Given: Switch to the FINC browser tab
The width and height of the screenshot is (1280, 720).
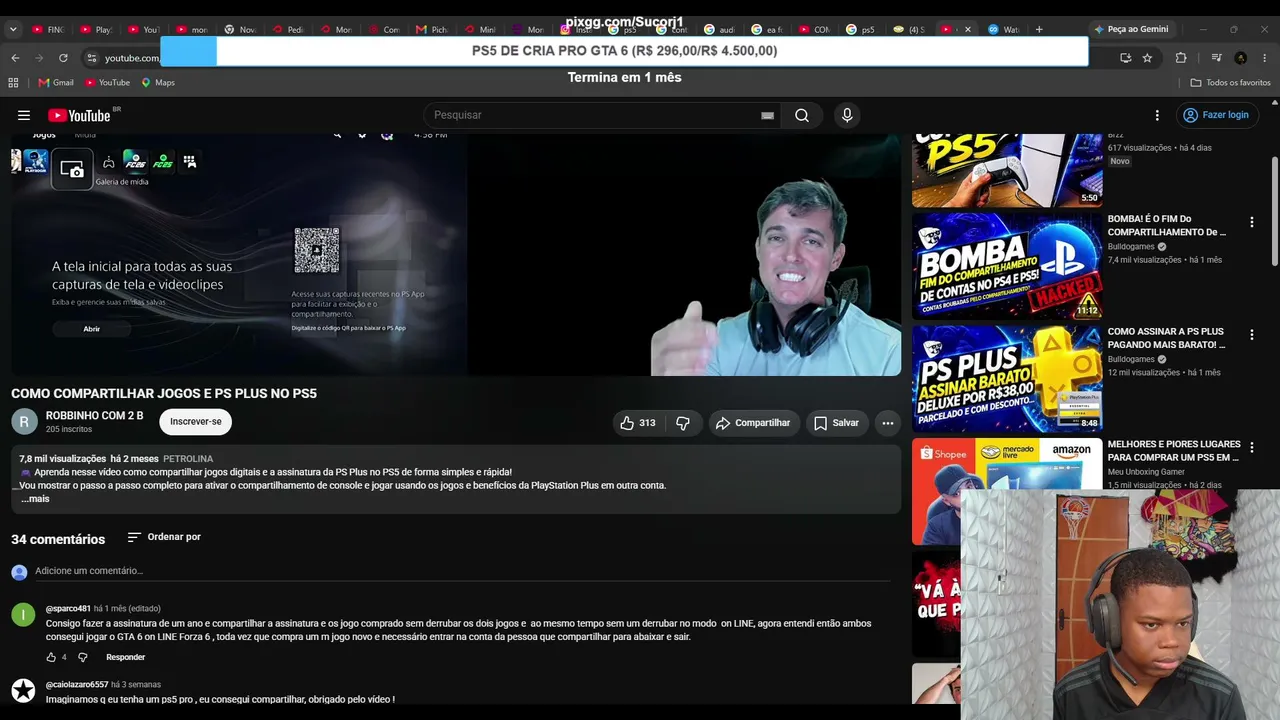Looking at the screenshot, I should coord(47,29).
